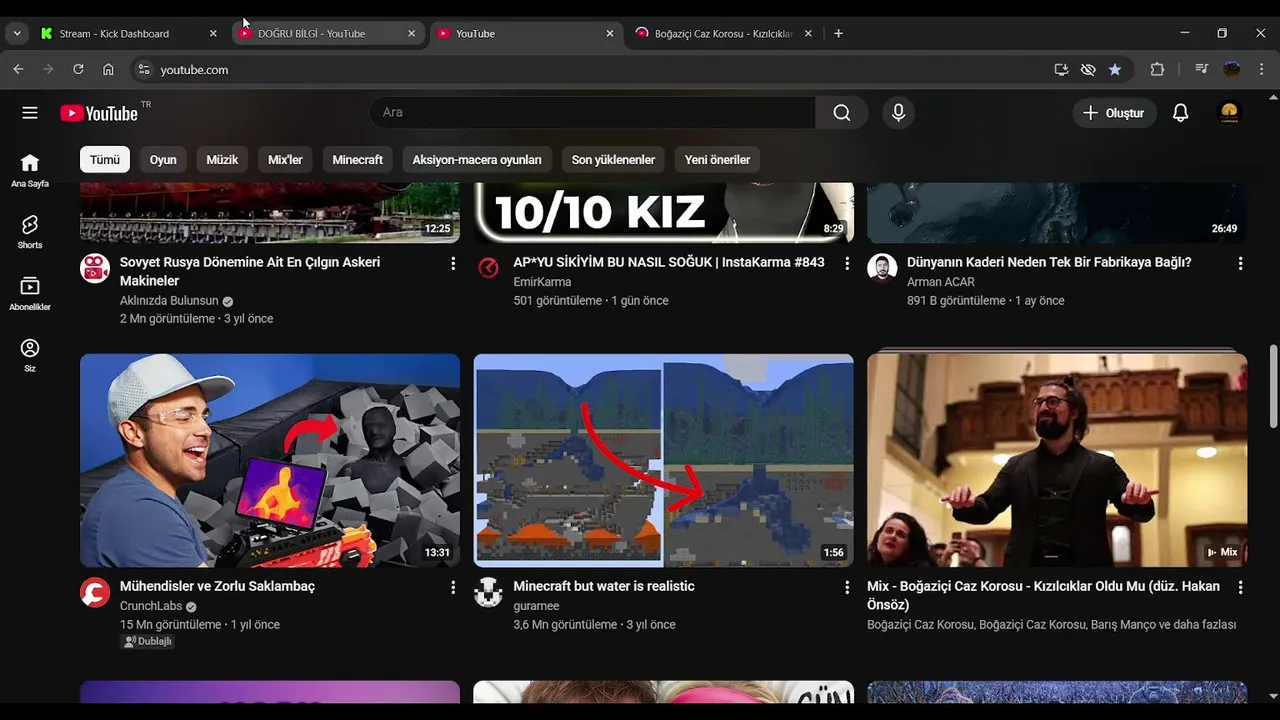Click the Dublajlı badge under CrunchLabs video
Screen dimensions: 1280x720
coord(147,642)
